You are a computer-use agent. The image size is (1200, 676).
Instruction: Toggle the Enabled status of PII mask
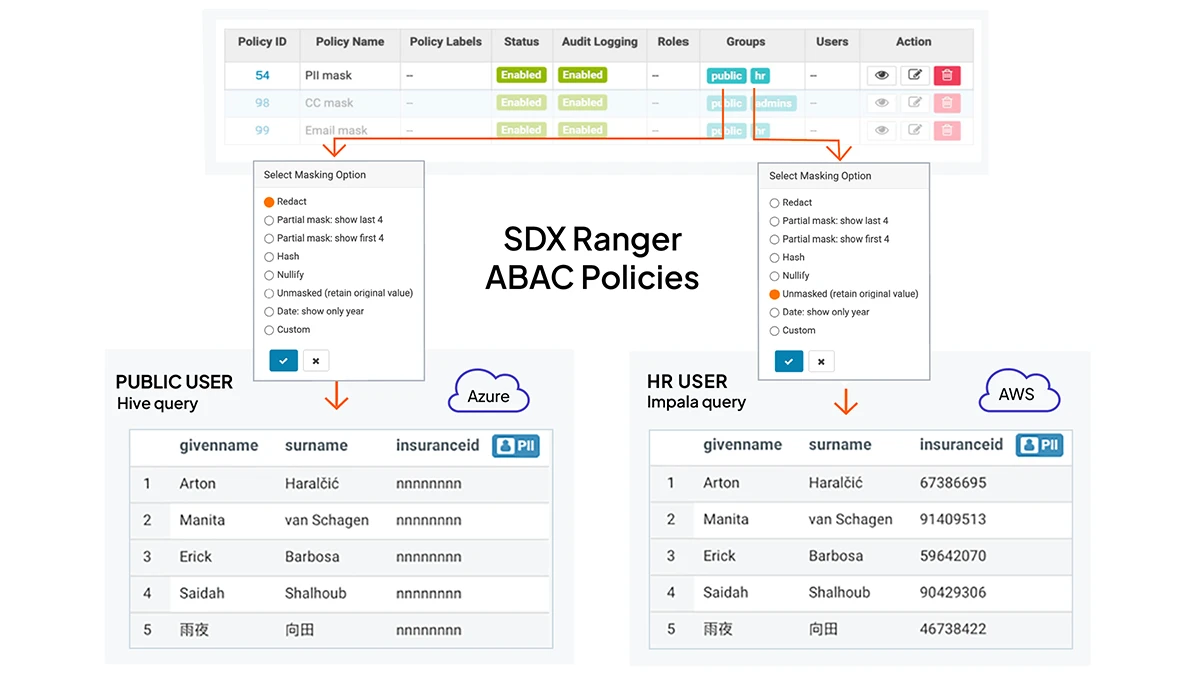coord(521,75)
